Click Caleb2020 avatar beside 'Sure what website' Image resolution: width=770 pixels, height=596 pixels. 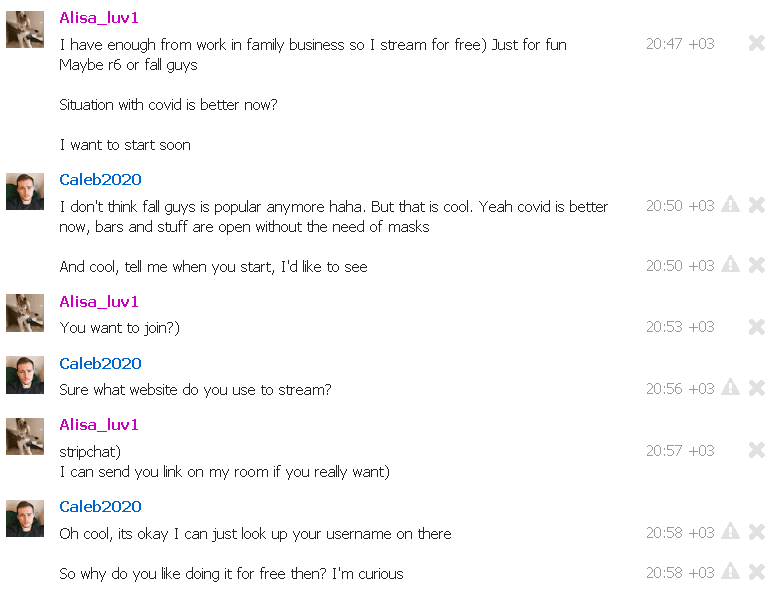click(25, 375)
